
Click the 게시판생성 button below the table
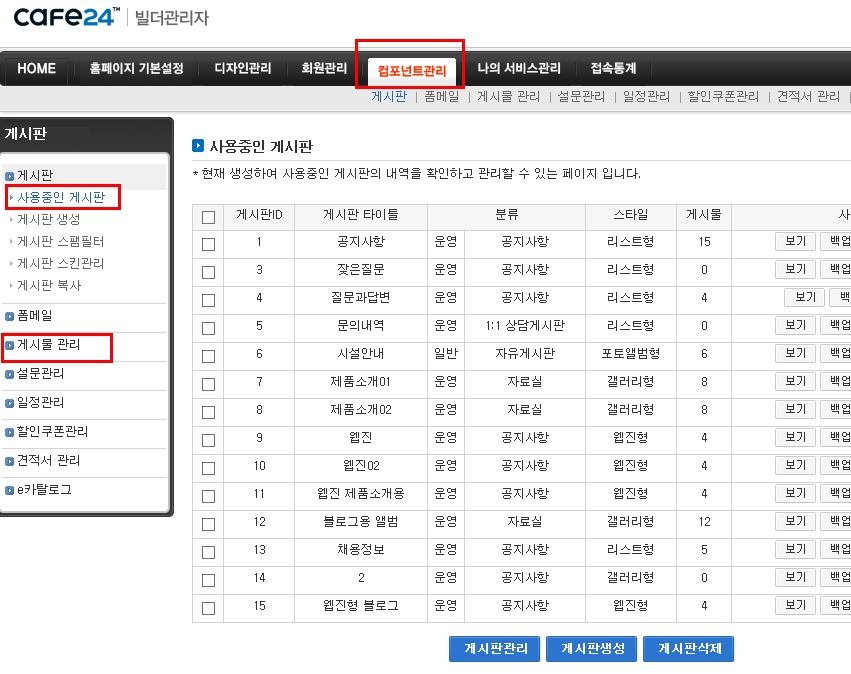coord(592,648)
